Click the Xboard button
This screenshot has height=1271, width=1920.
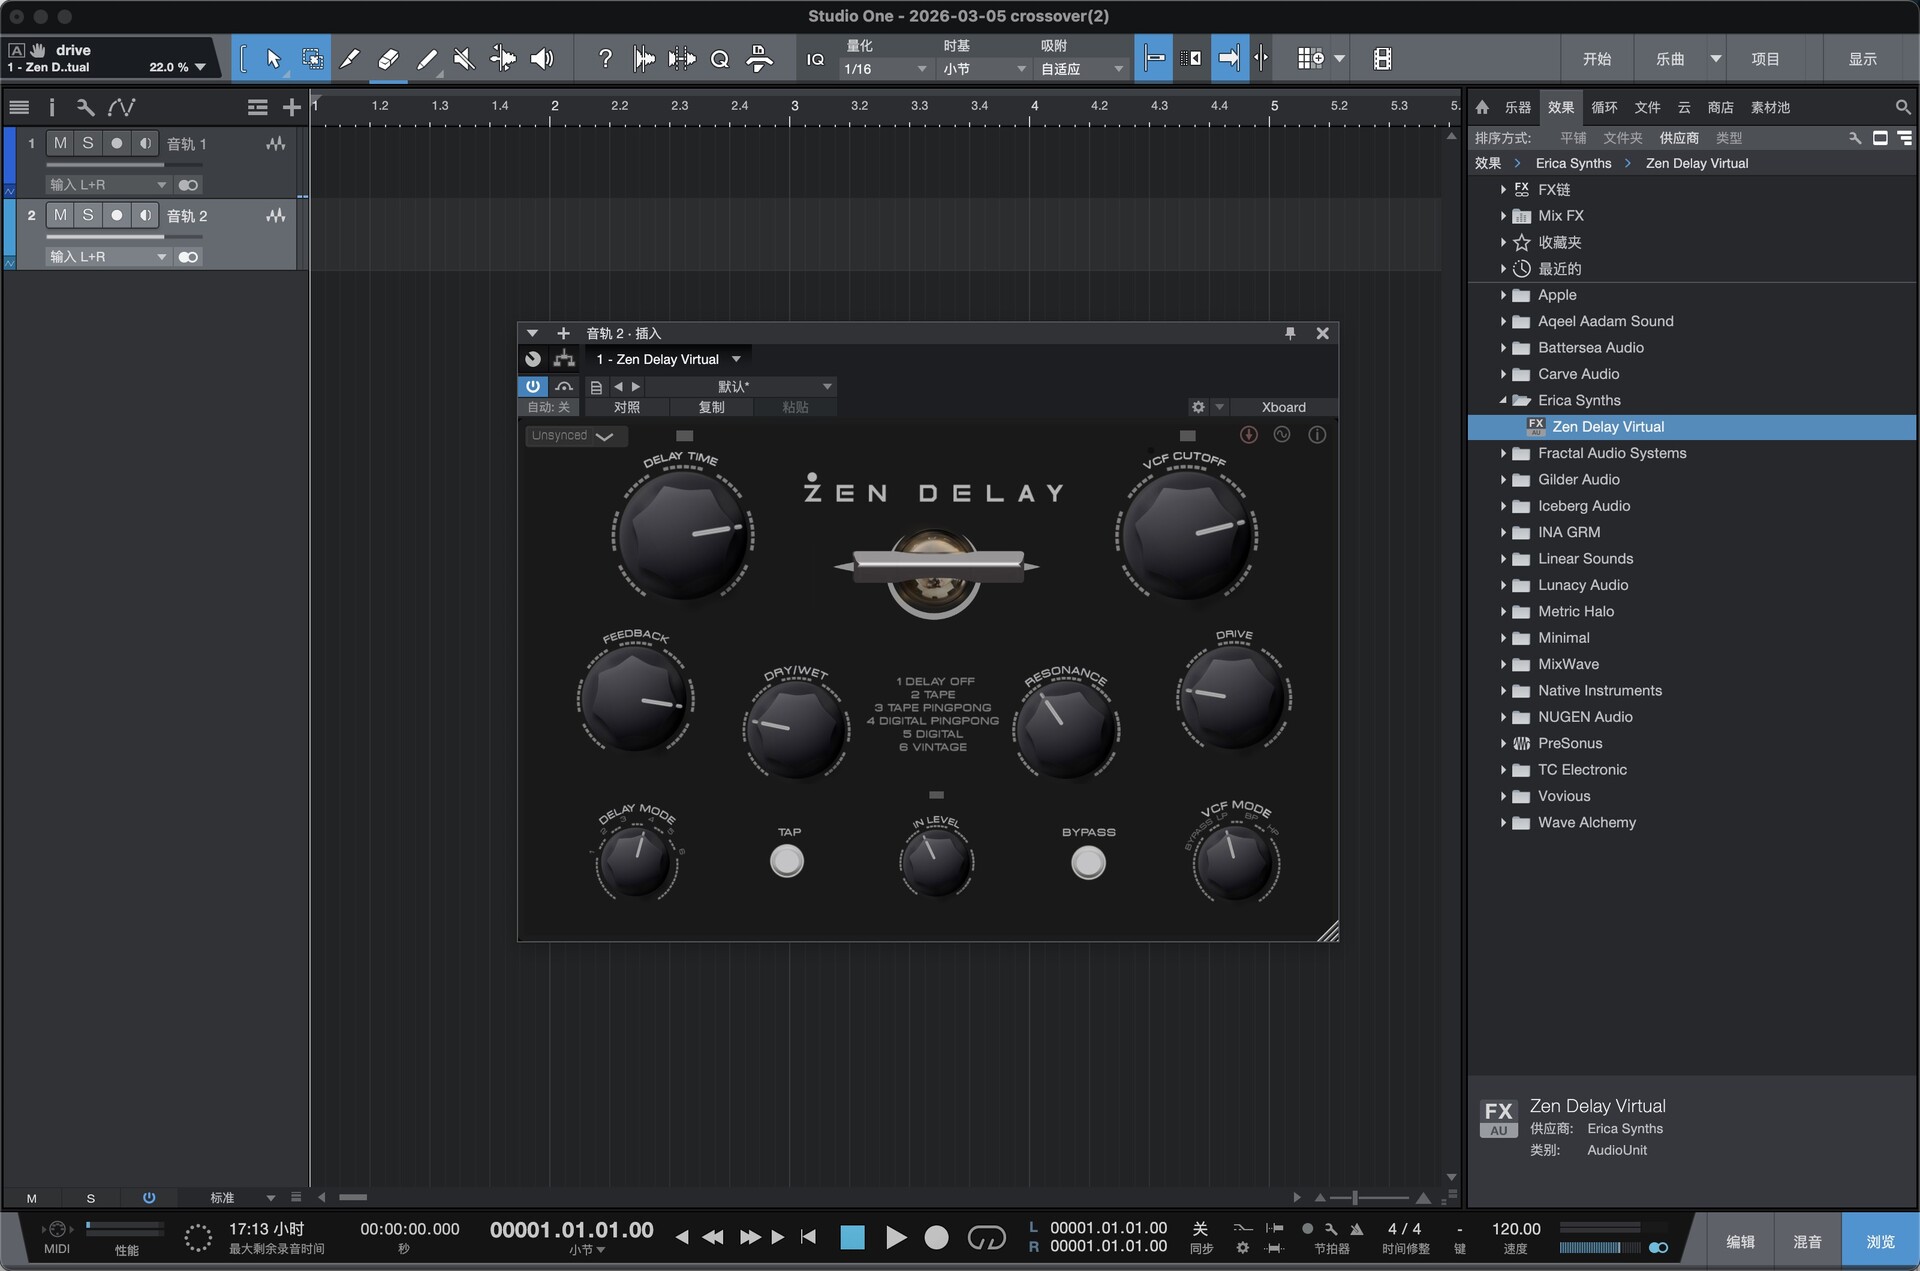(1282, 407)
